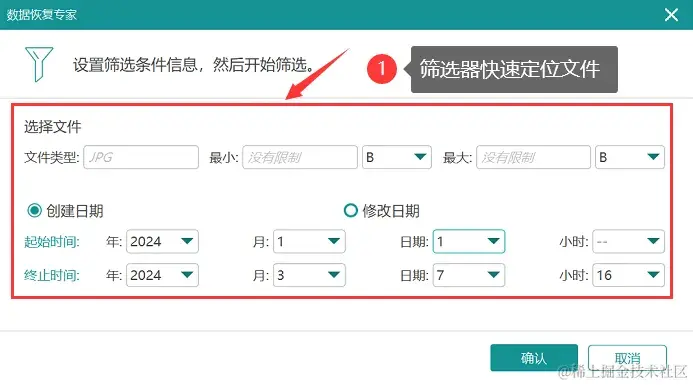Open 终止时间 month dropdown showing 3
The image size is (693, 385).
tap(309, 275)
